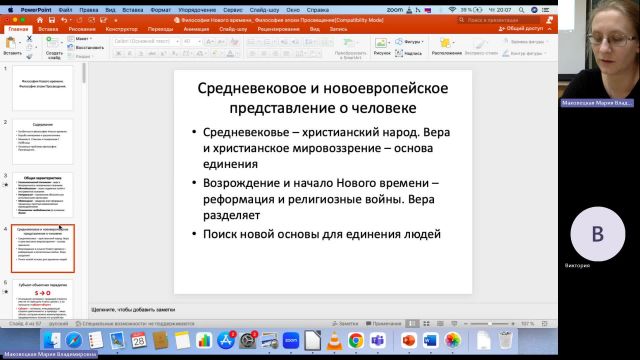Image resolution: width=640 pixels, height=360 pixels.
Task: Click zoom in plus button
Action: [x=513, y=324]
